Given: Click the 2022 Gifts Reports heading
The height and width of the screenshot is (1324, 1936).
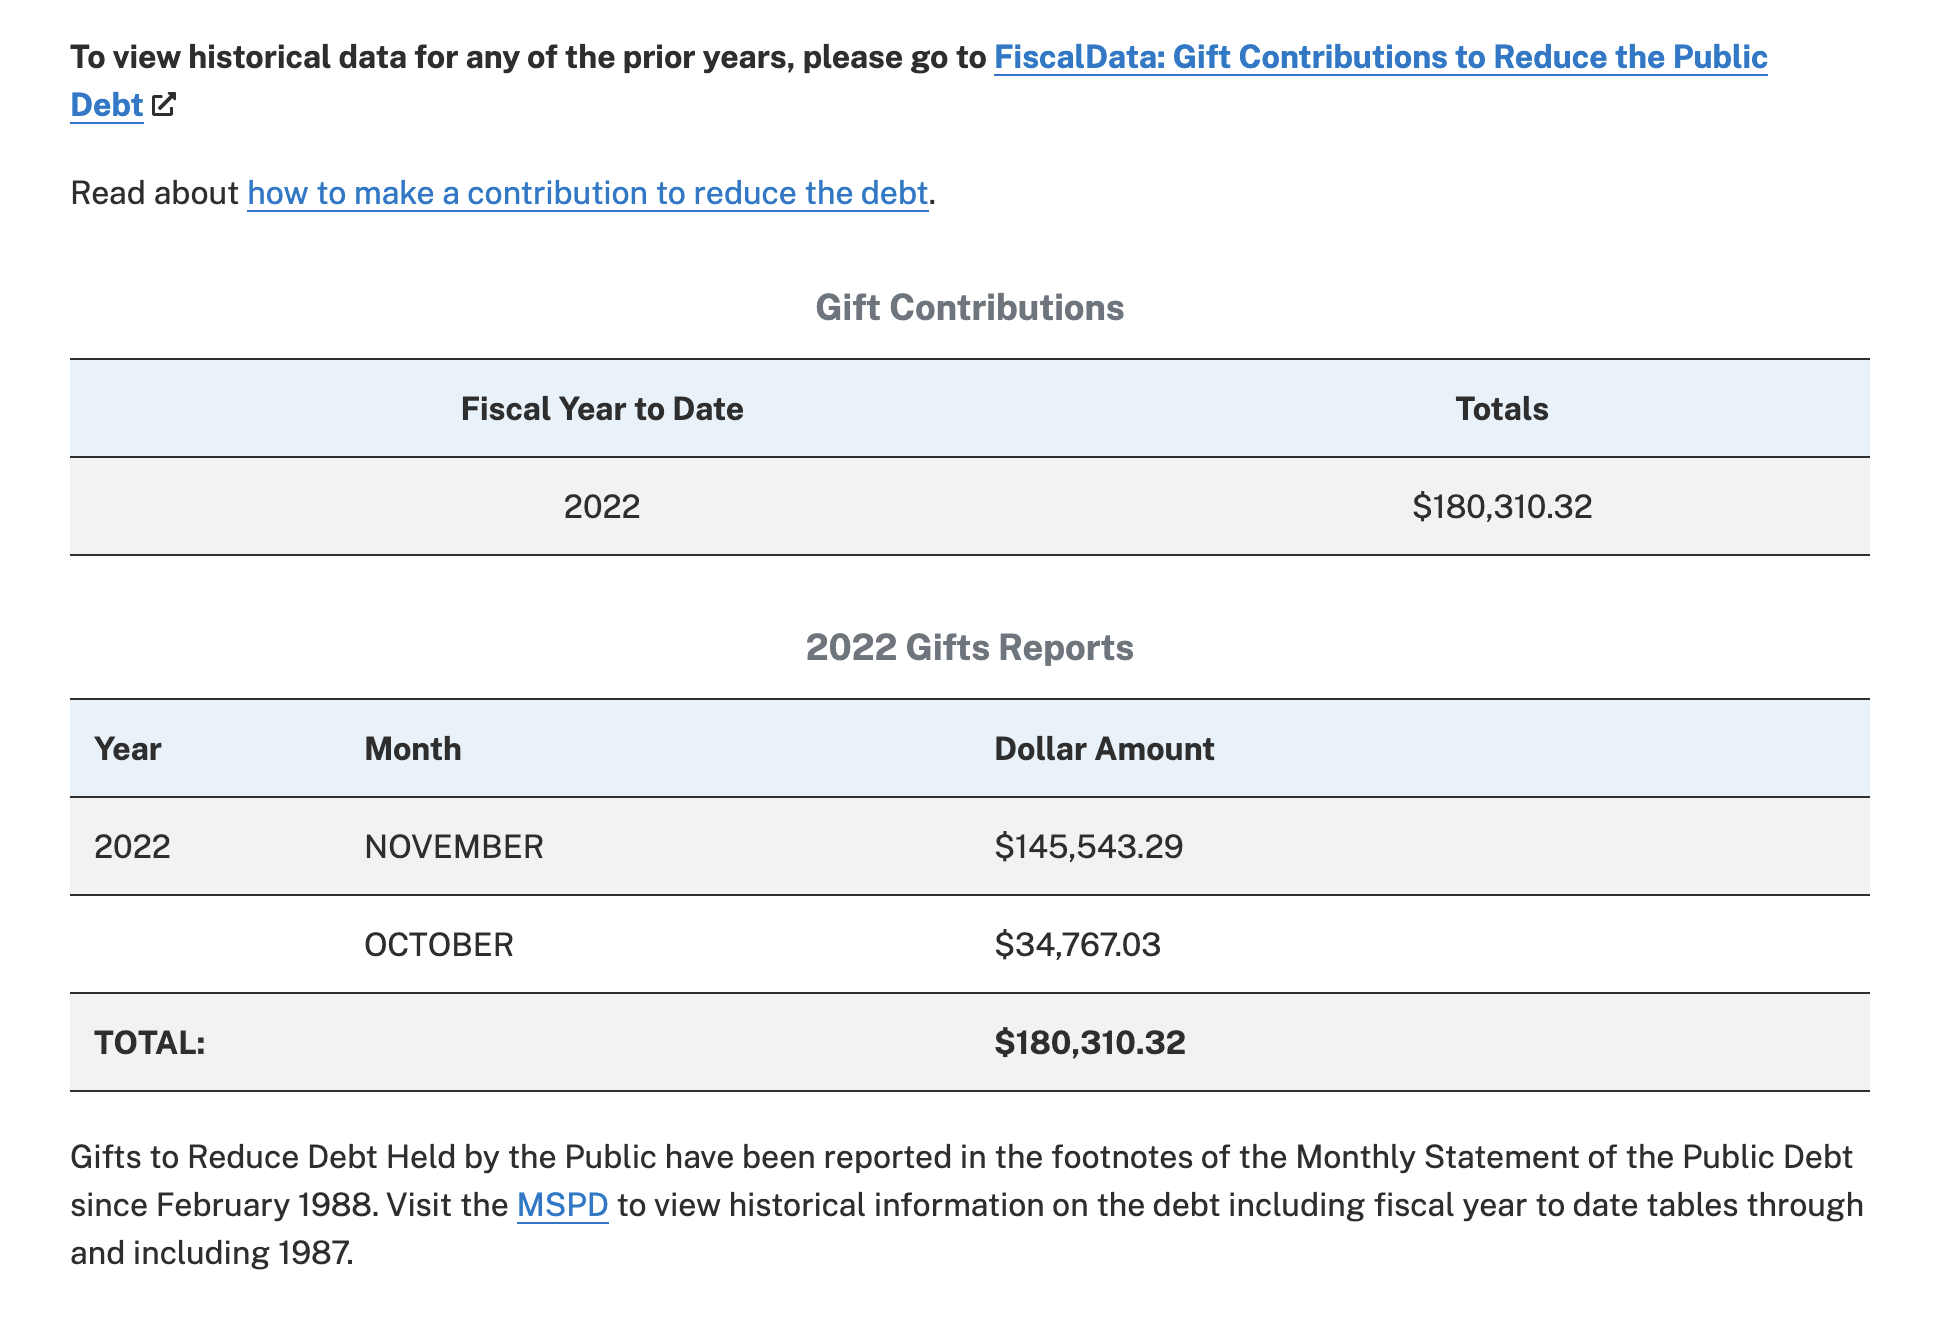Looking at the screenshot, I should coord(969,647).
